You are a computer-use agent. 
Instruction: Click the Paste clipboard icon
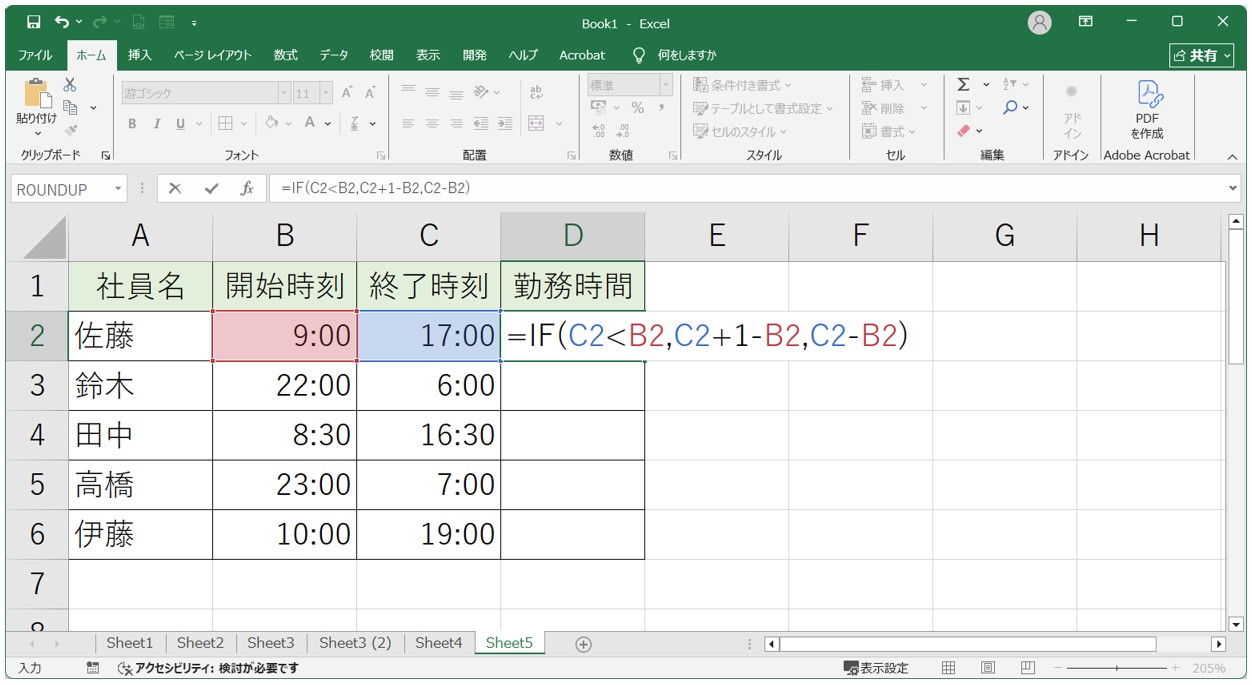37,94
